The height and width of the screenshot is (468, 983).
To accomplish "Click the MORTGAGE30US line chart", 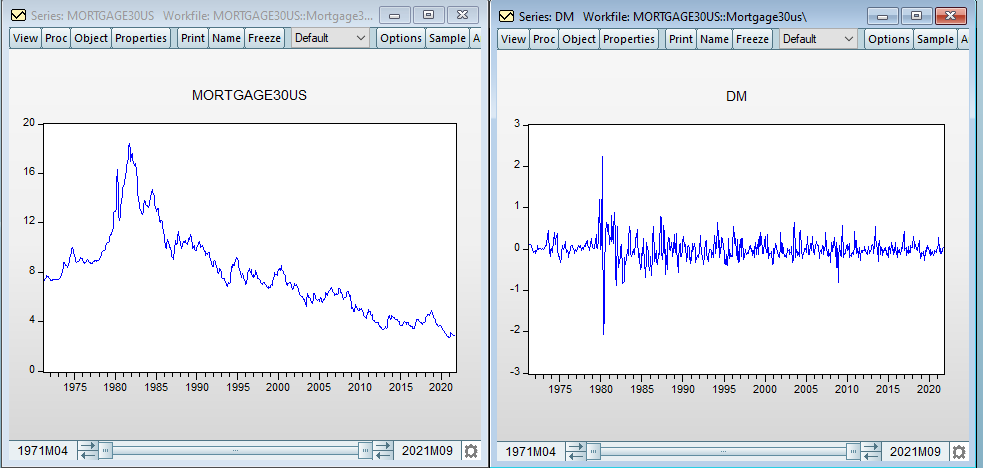I will click(x=250, y=247).
